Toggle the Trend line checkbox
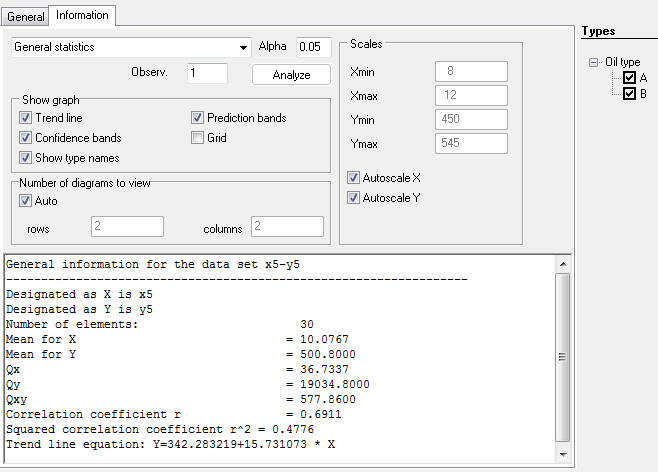Image resolution: width=658 pixels, height=472 pixels. [x=26, y=118]
